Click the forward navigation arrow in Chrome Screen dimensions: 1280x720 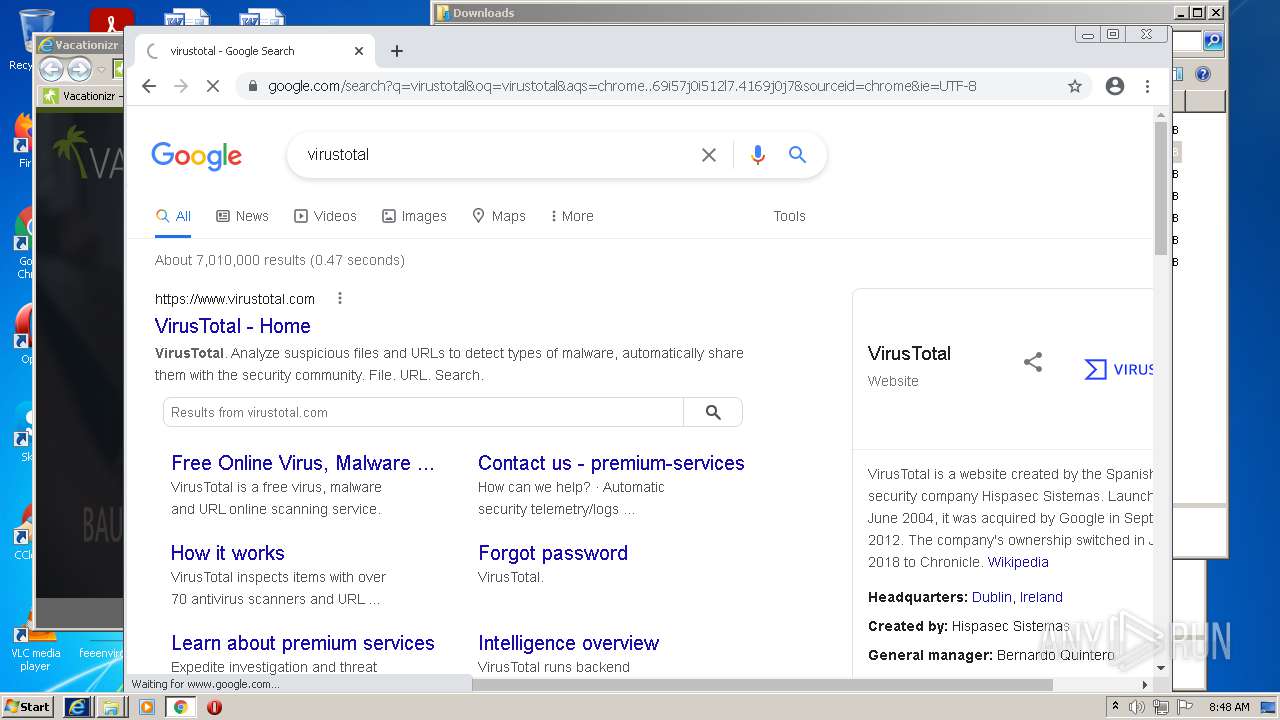pyautogui.click(x=181, y=86)
